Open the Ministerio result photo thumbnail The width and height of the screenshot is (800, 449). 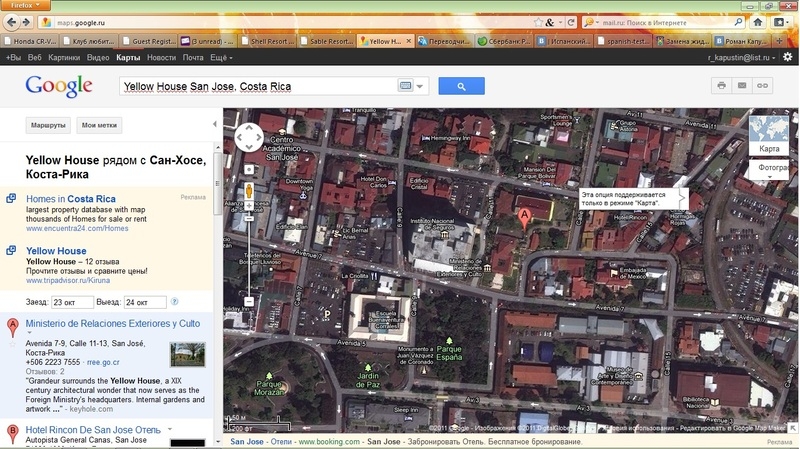click(188, 355)
